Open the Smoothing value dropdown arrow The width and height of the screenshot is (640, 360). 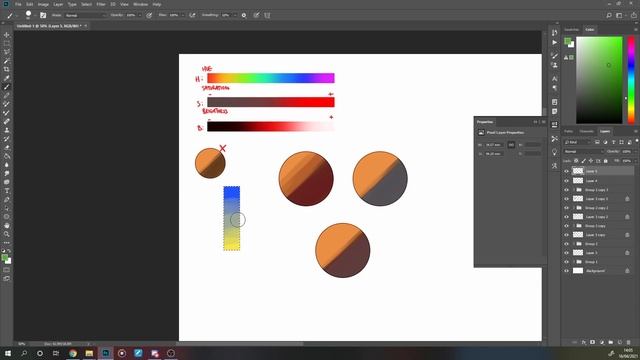(x=235, y=15)
